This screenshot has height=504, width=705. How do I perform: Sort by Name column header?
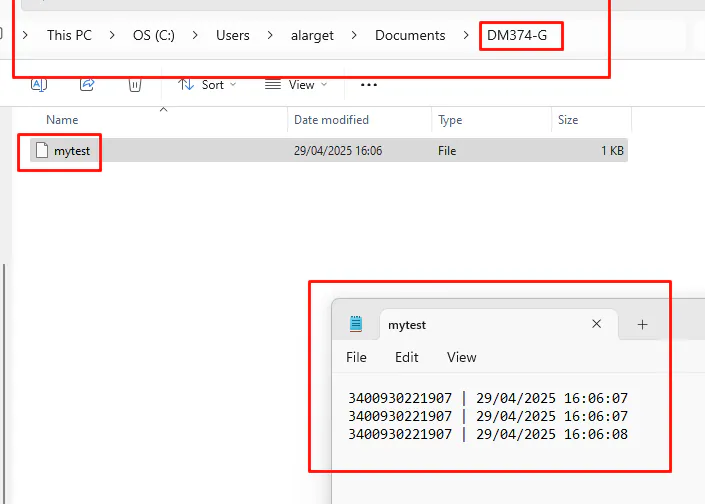tap(62, 120)
